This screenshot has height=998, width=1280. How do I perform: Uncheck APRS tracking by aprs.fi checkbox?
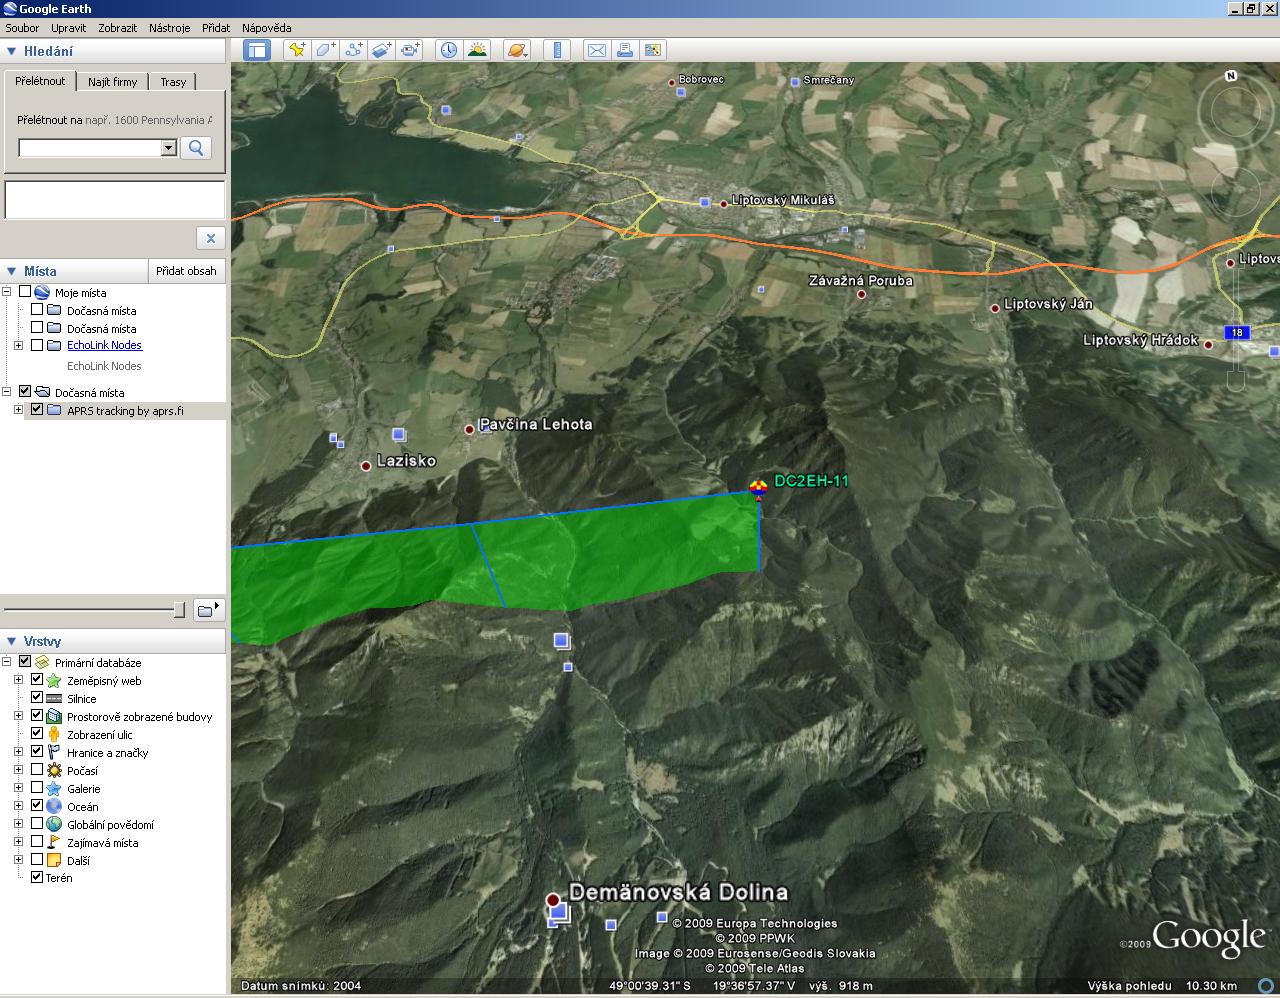[37, 410]
